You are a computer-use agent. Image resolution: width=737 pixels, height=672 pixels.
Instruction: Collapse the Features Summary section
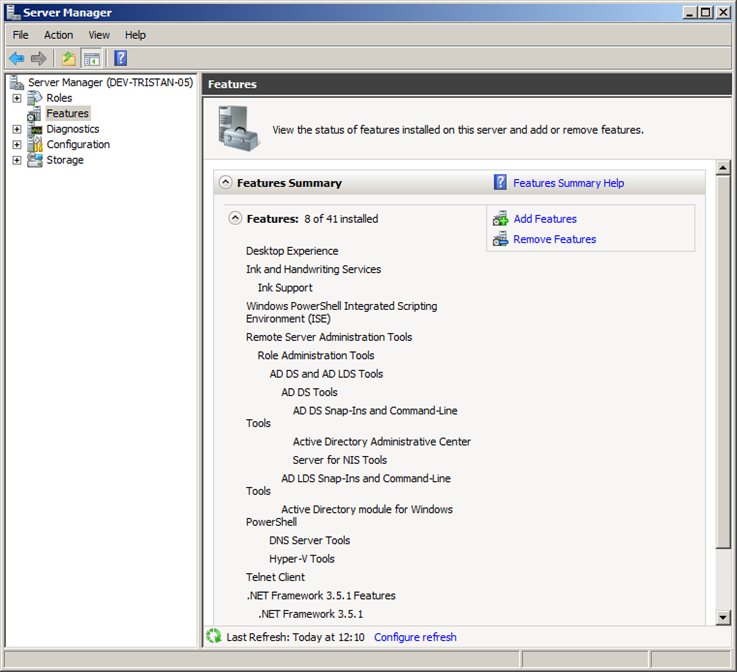(226, 183)
